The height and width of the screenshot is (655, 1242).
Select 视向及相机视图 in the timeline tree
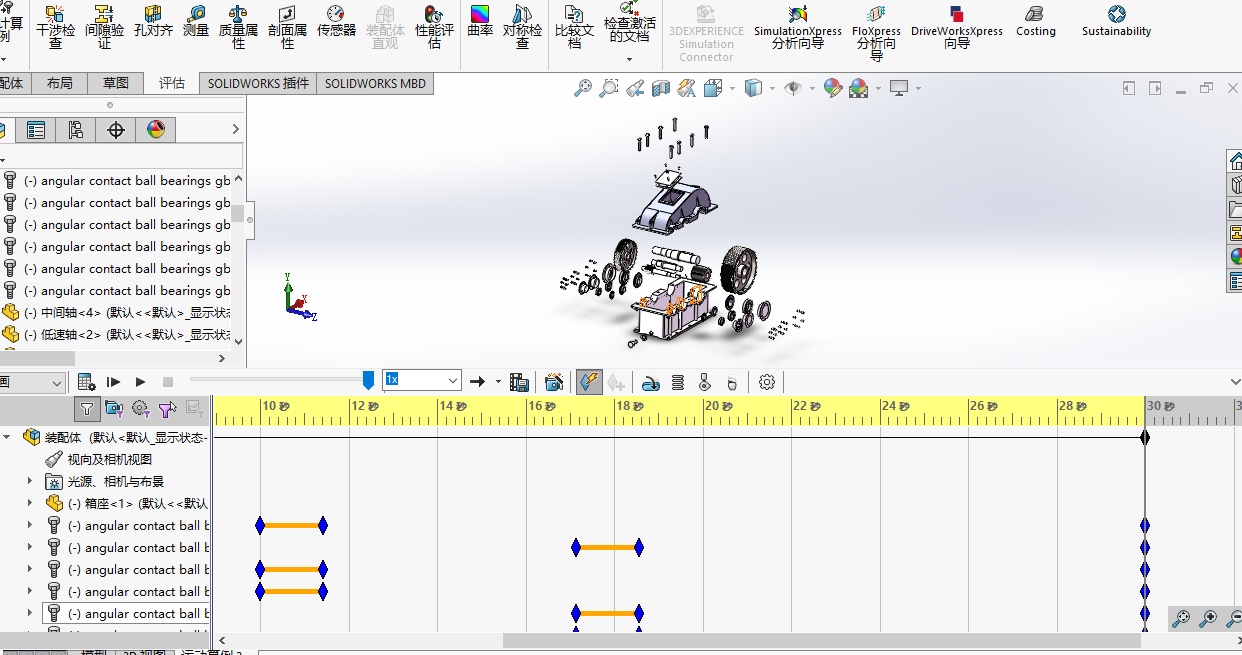pos(109,459)
